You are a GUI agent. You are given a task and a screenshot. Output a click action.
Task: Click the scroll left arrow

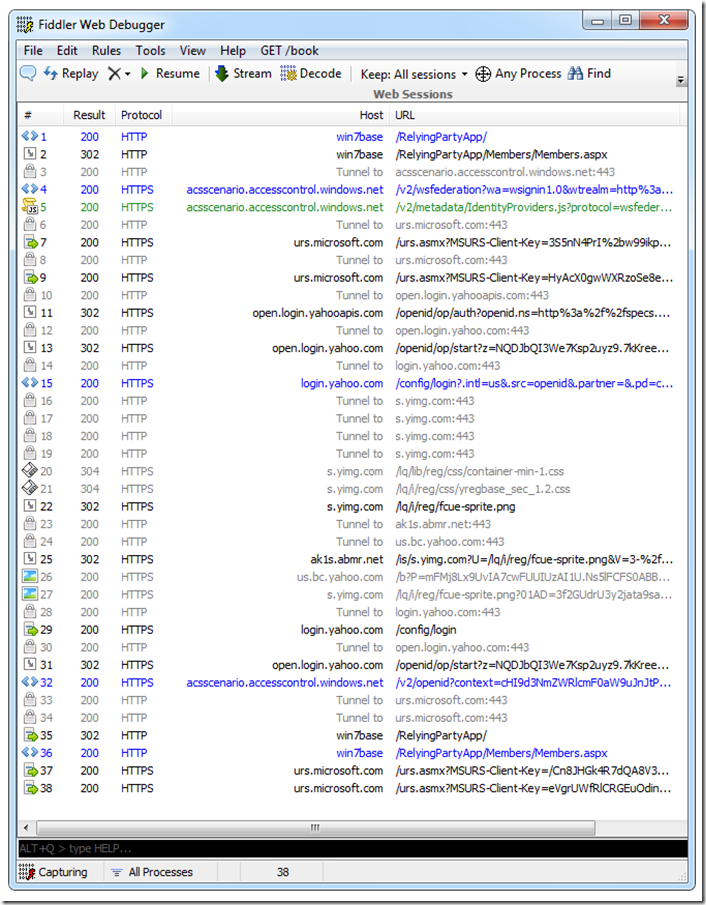[25, 828]
